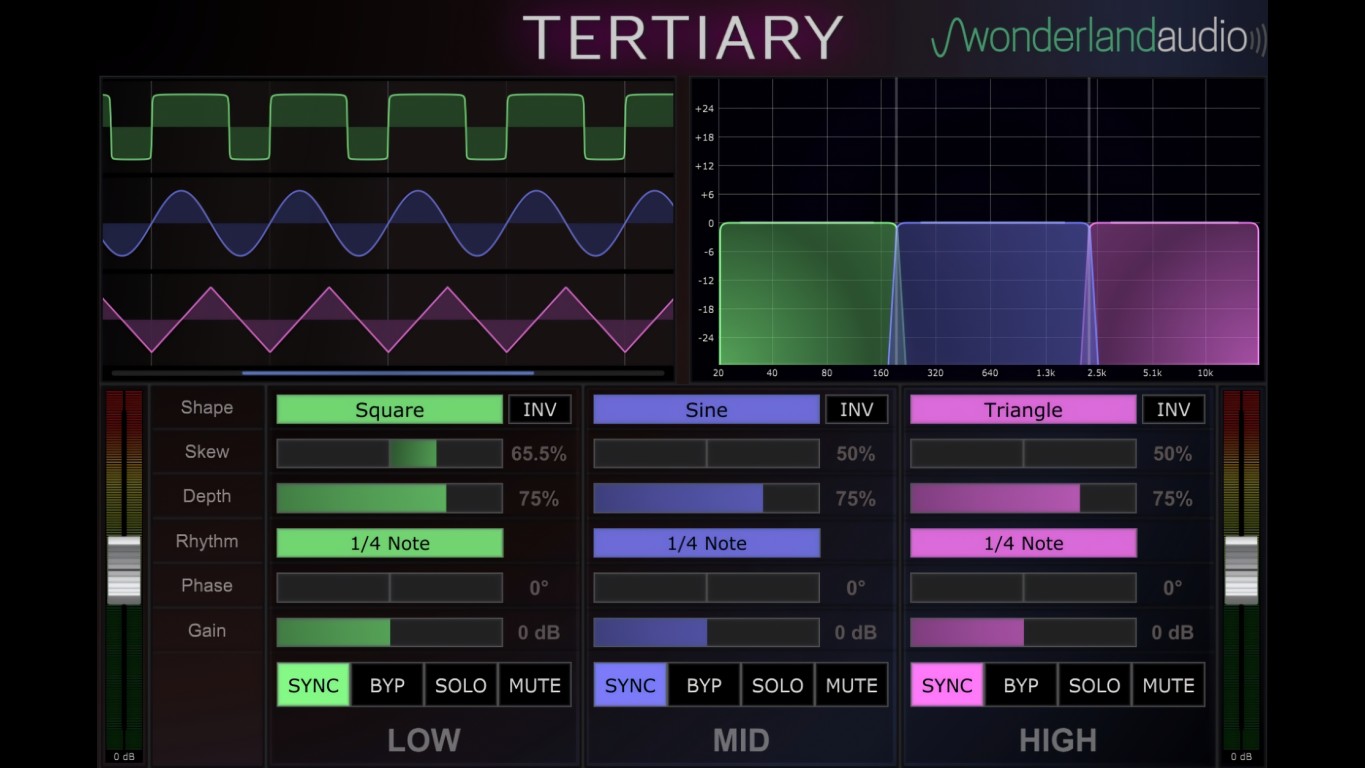Disable SYNC on the Low band
Image resolution: width=1365 pixels, height=768 pixels.
coord(313,685)
